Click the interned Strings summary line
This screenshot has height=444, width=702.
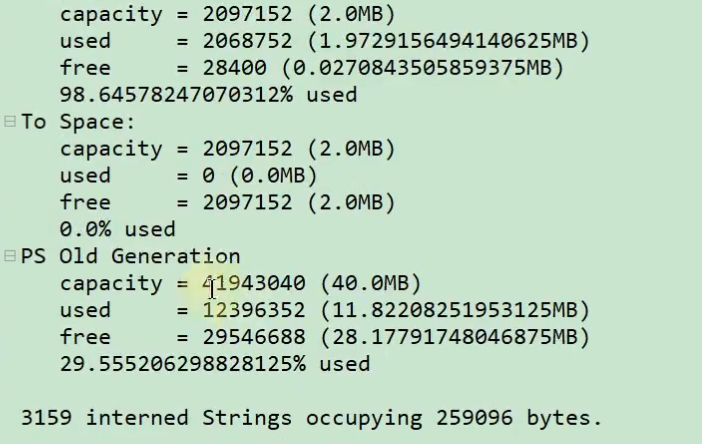311,416
